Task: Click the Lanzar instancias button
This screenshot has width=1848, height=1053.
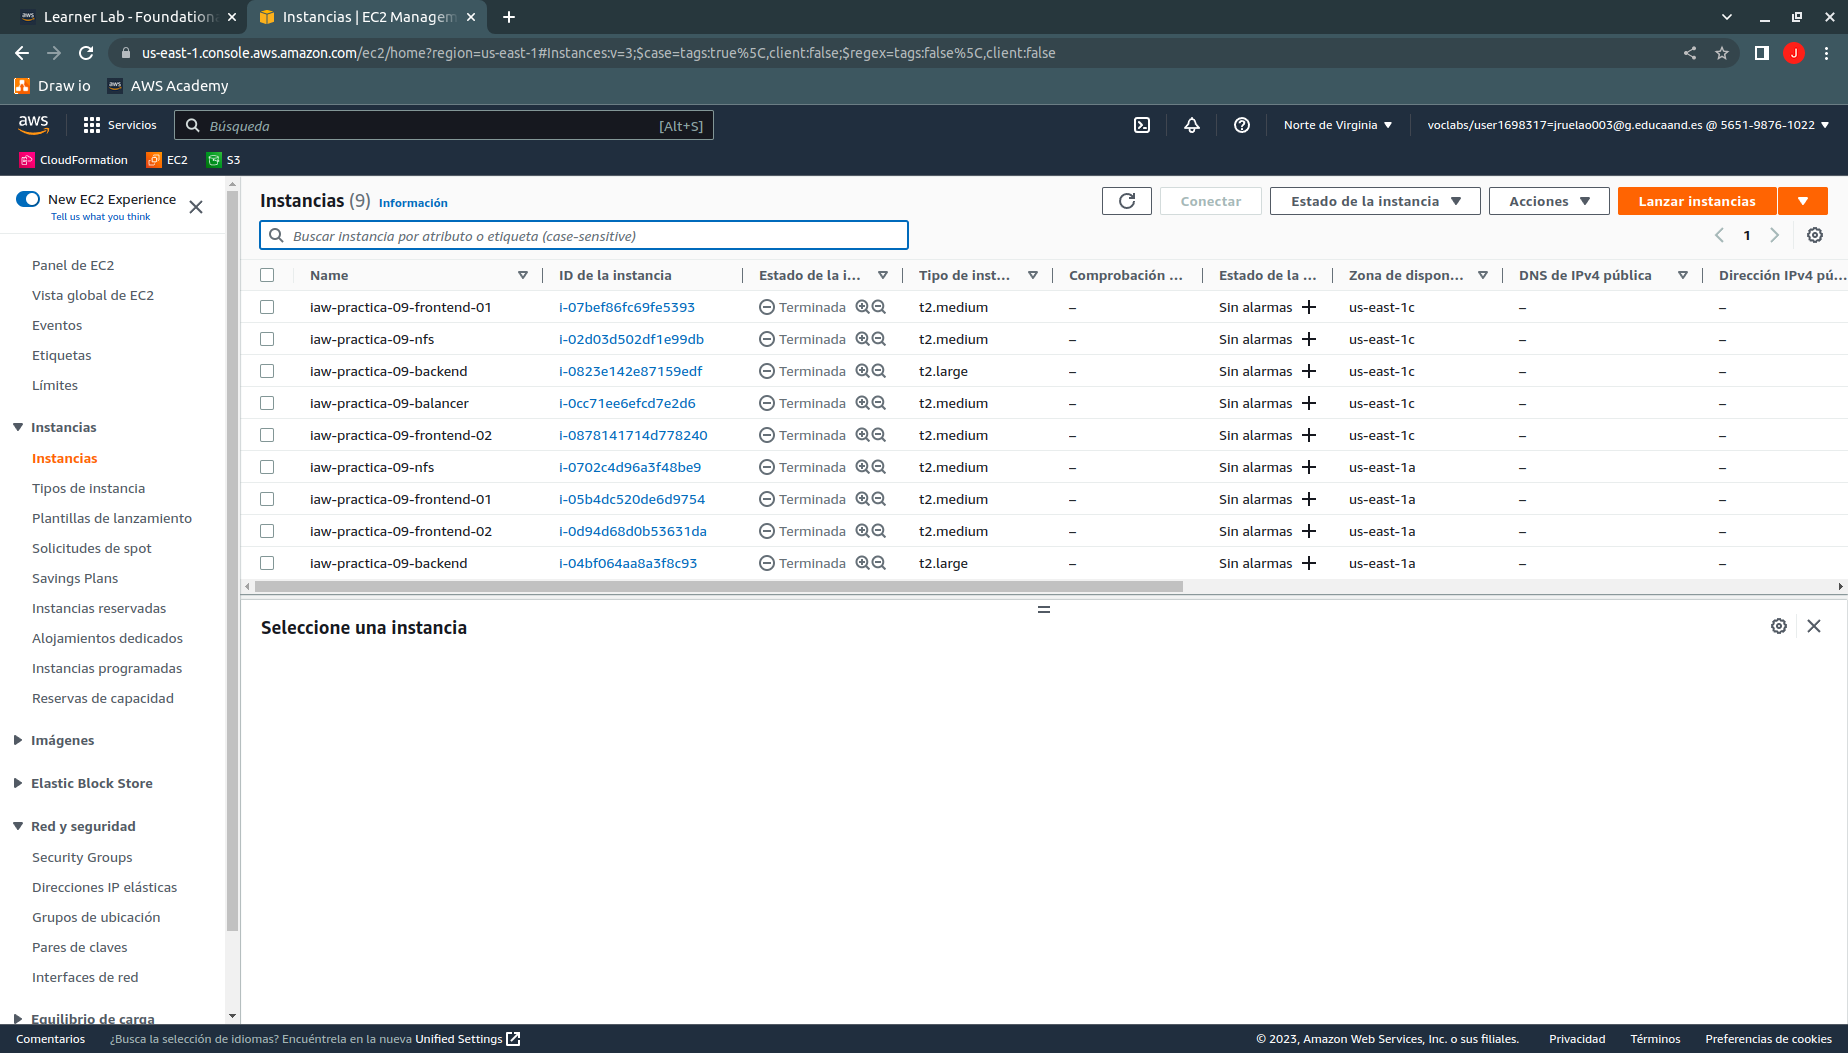Action: click(x=1696, y=201)
